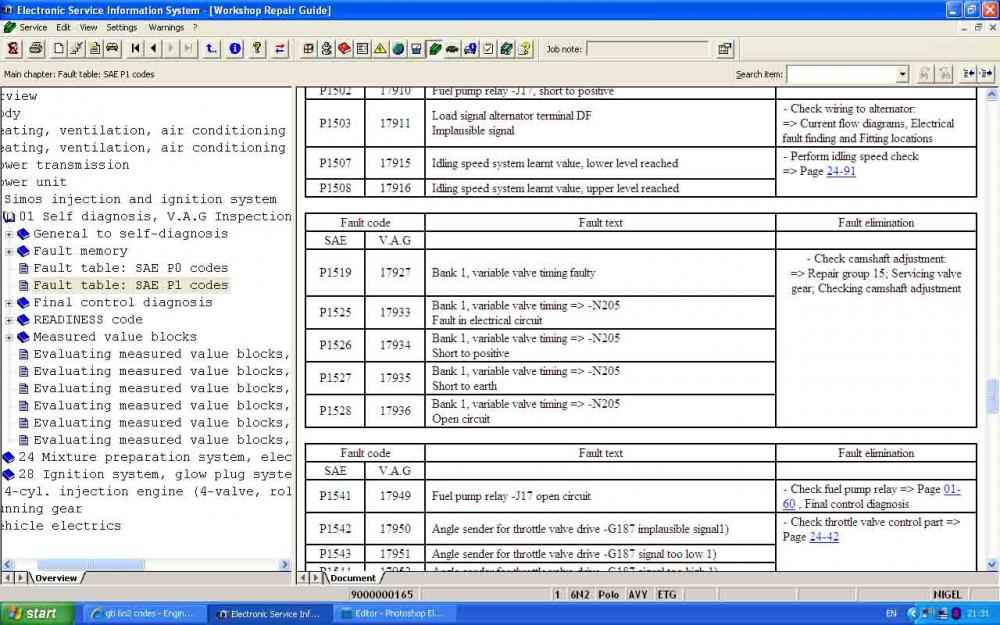Open the View menu
This screenshot has width=1000, height=625.
(88, 27)
